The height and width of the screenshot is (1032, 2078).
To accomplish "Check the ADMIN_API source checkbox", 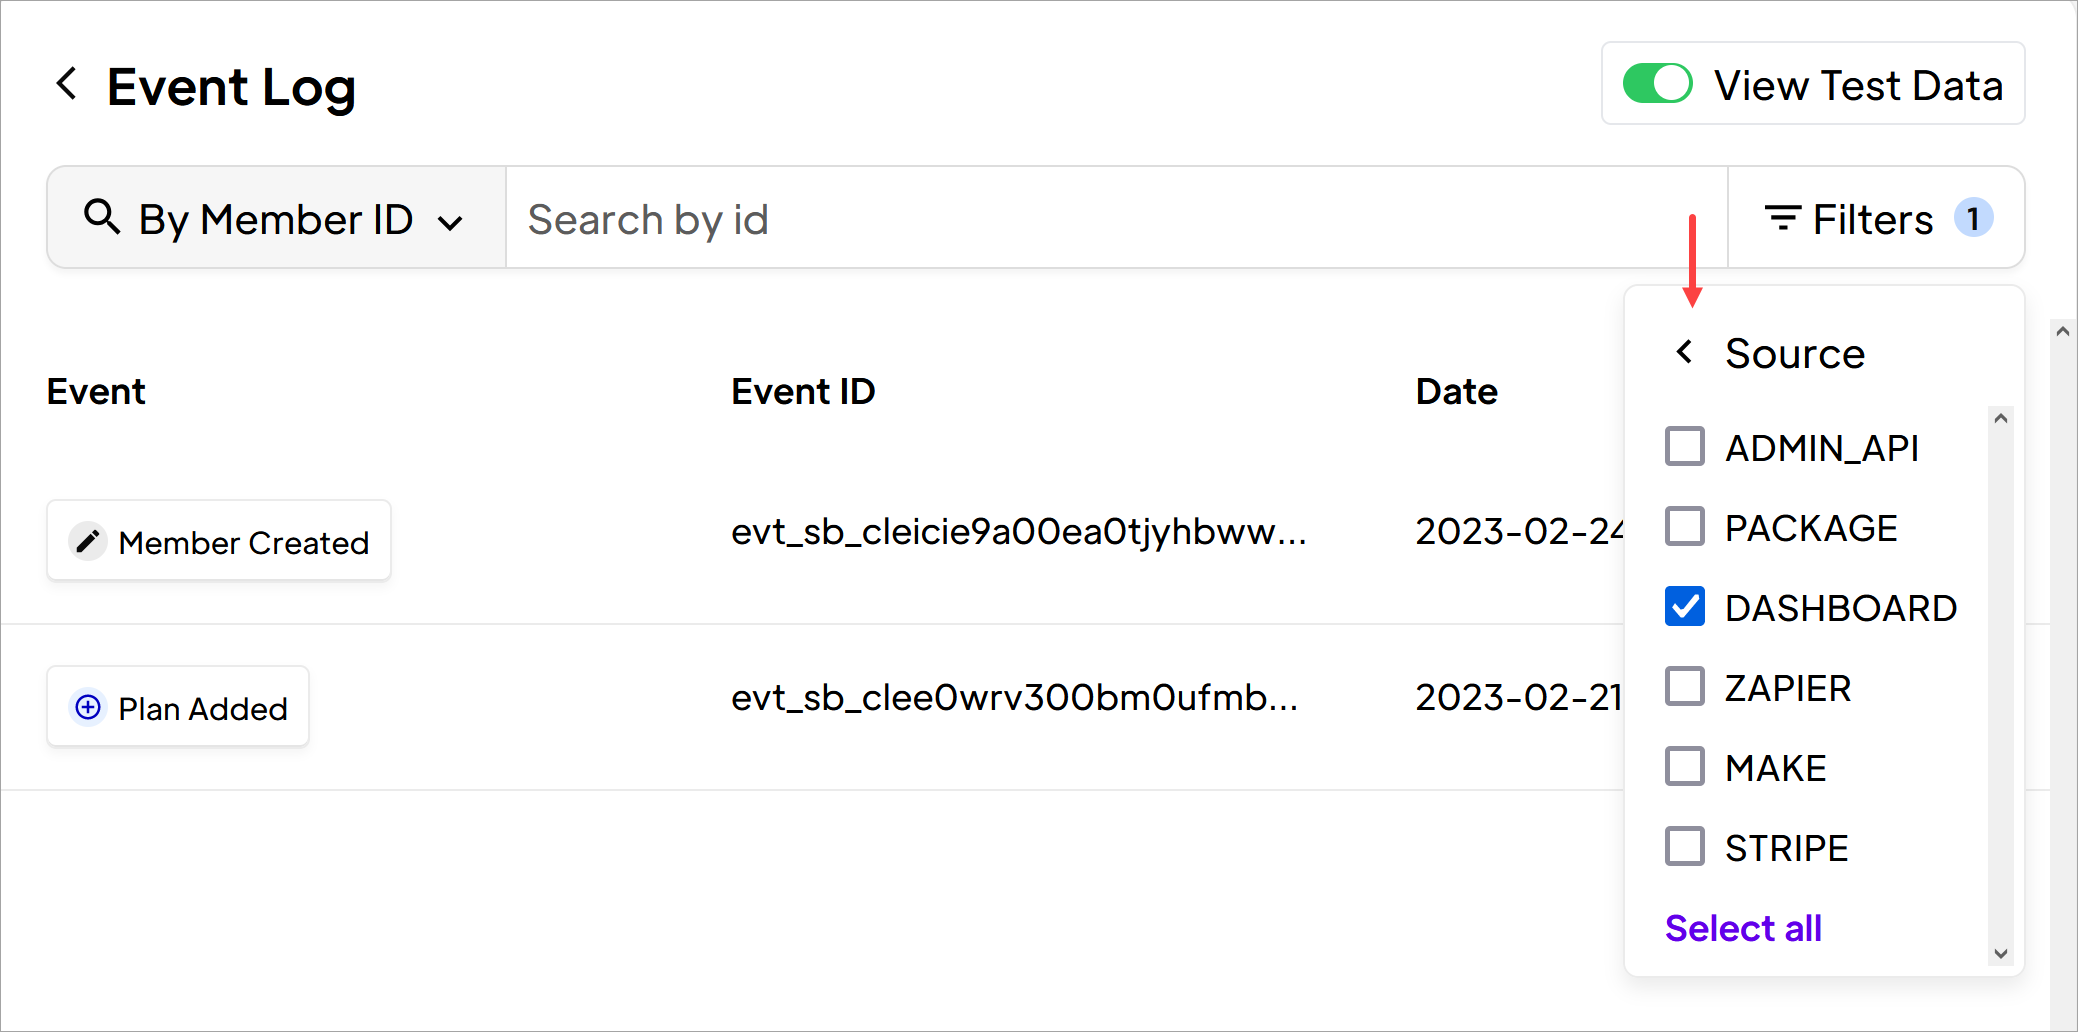I will point(1685,447).
